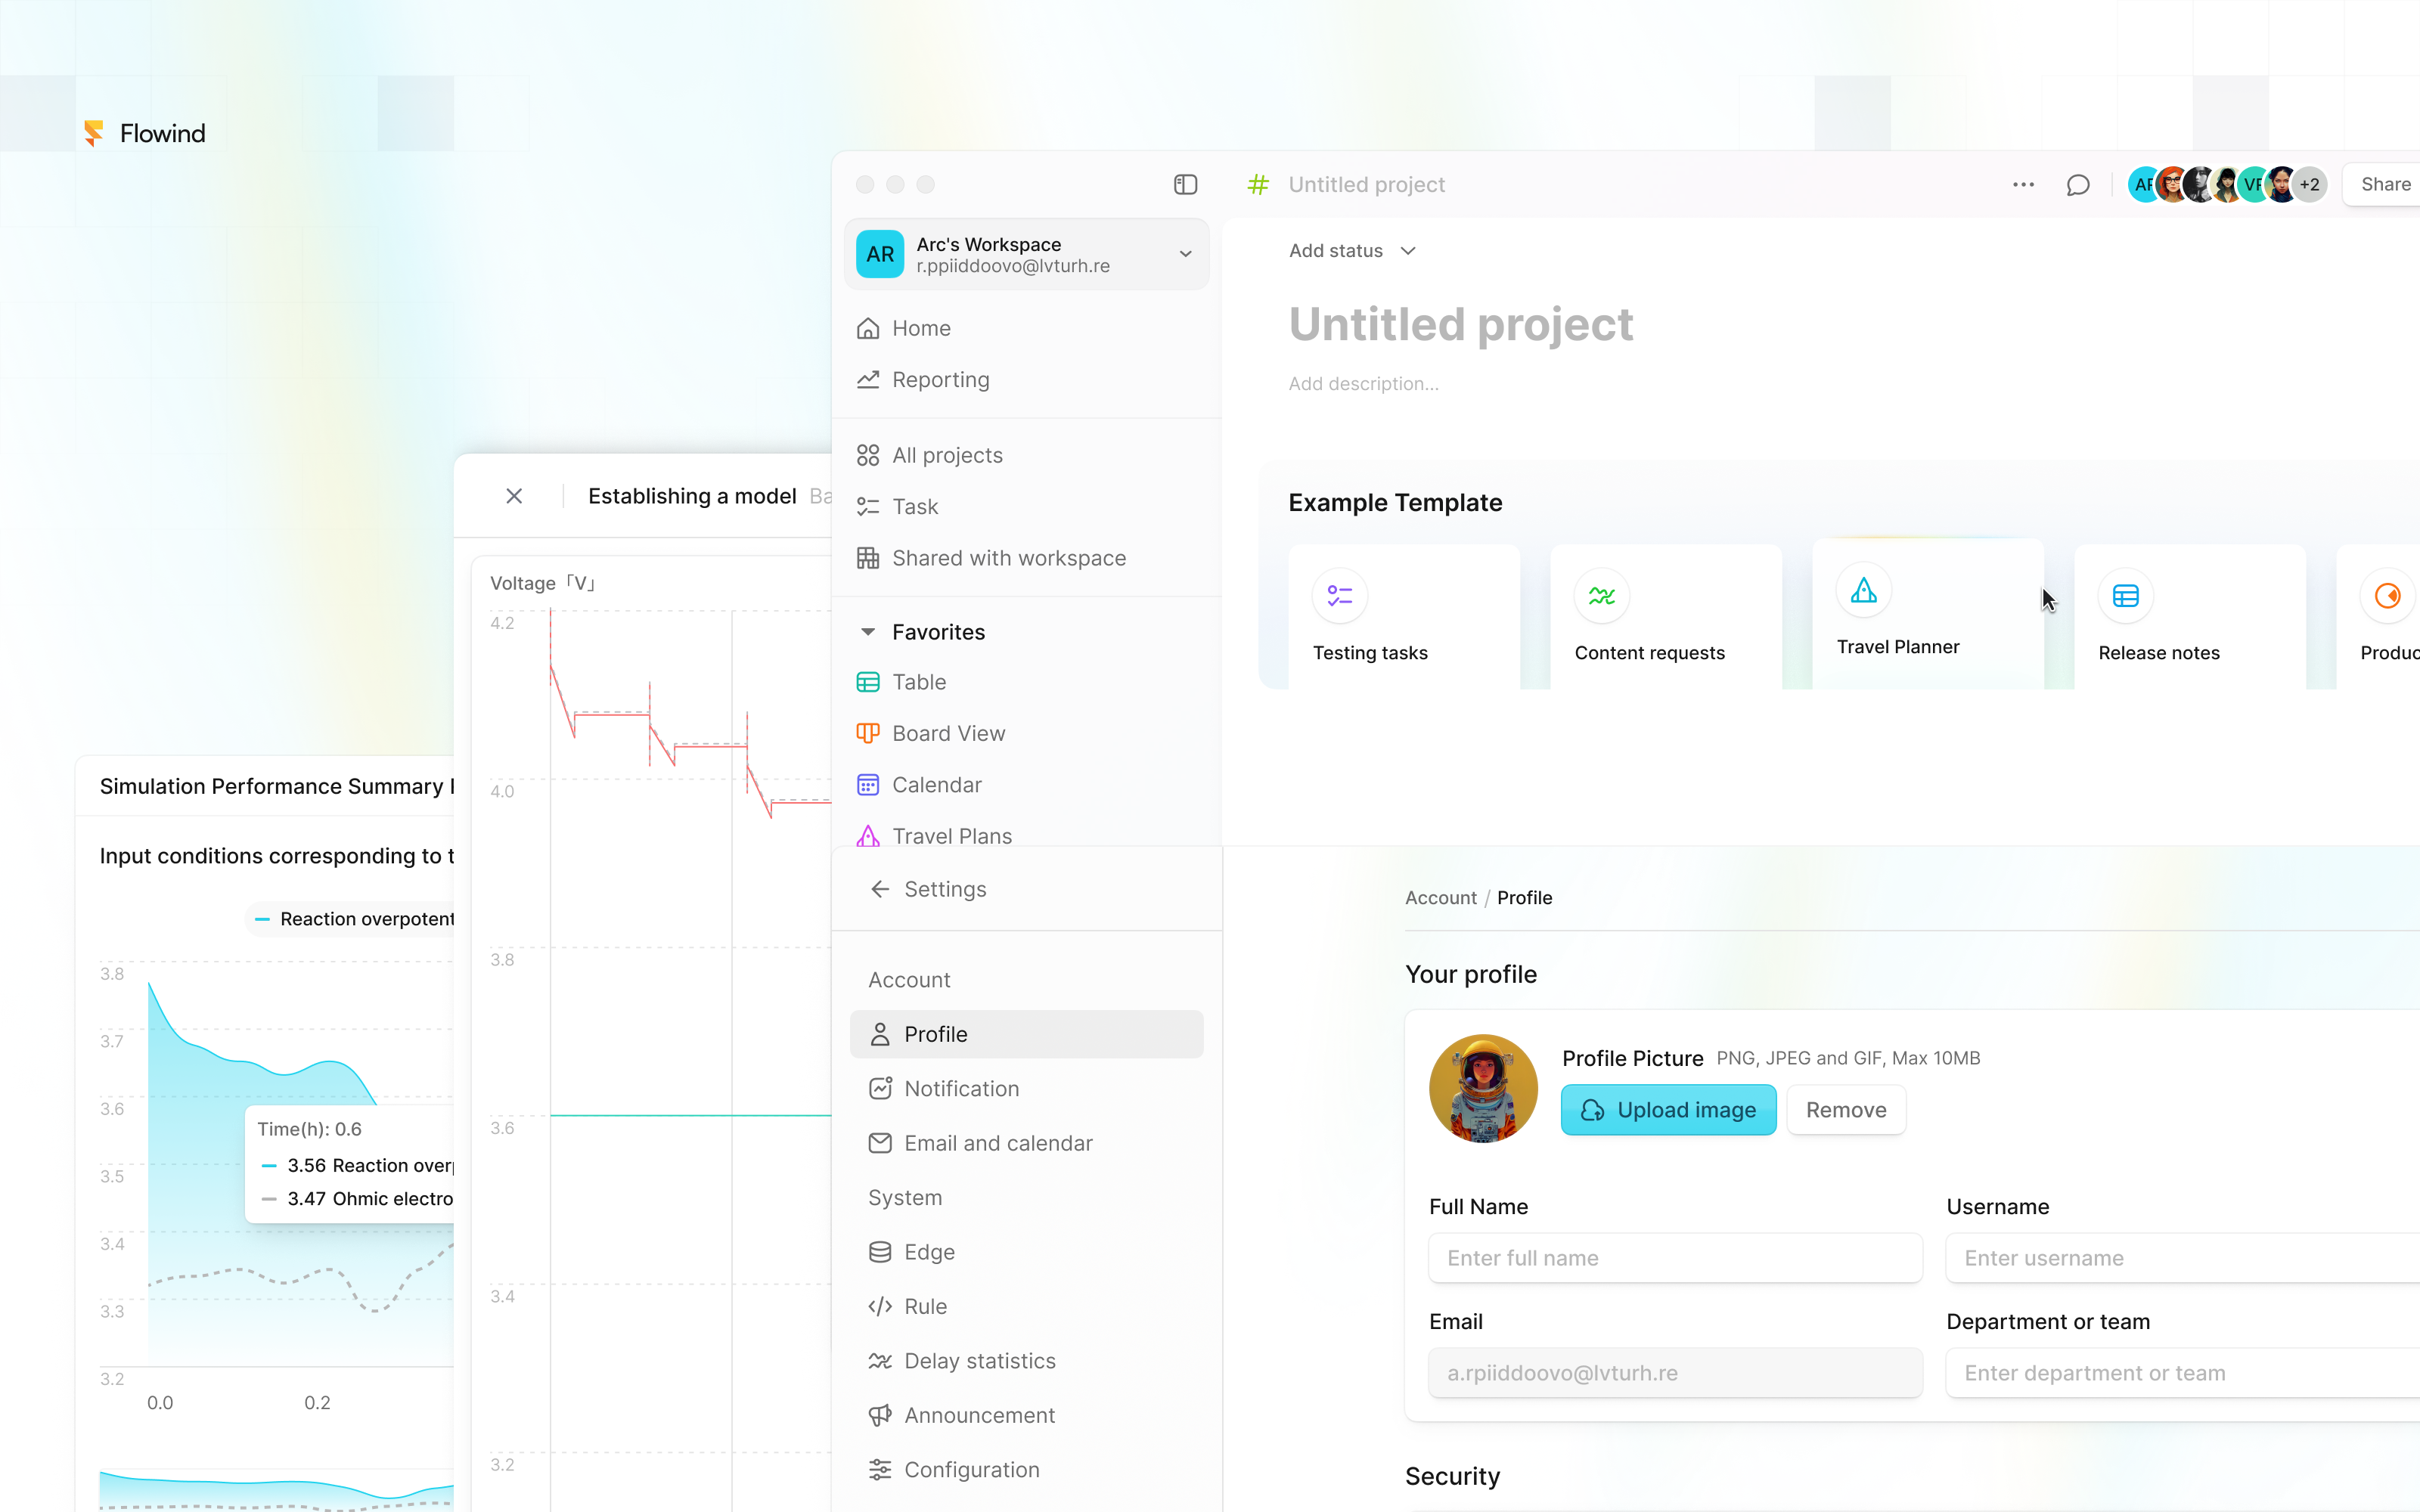Focus the Department or team field

(x=2183, y=1373)
